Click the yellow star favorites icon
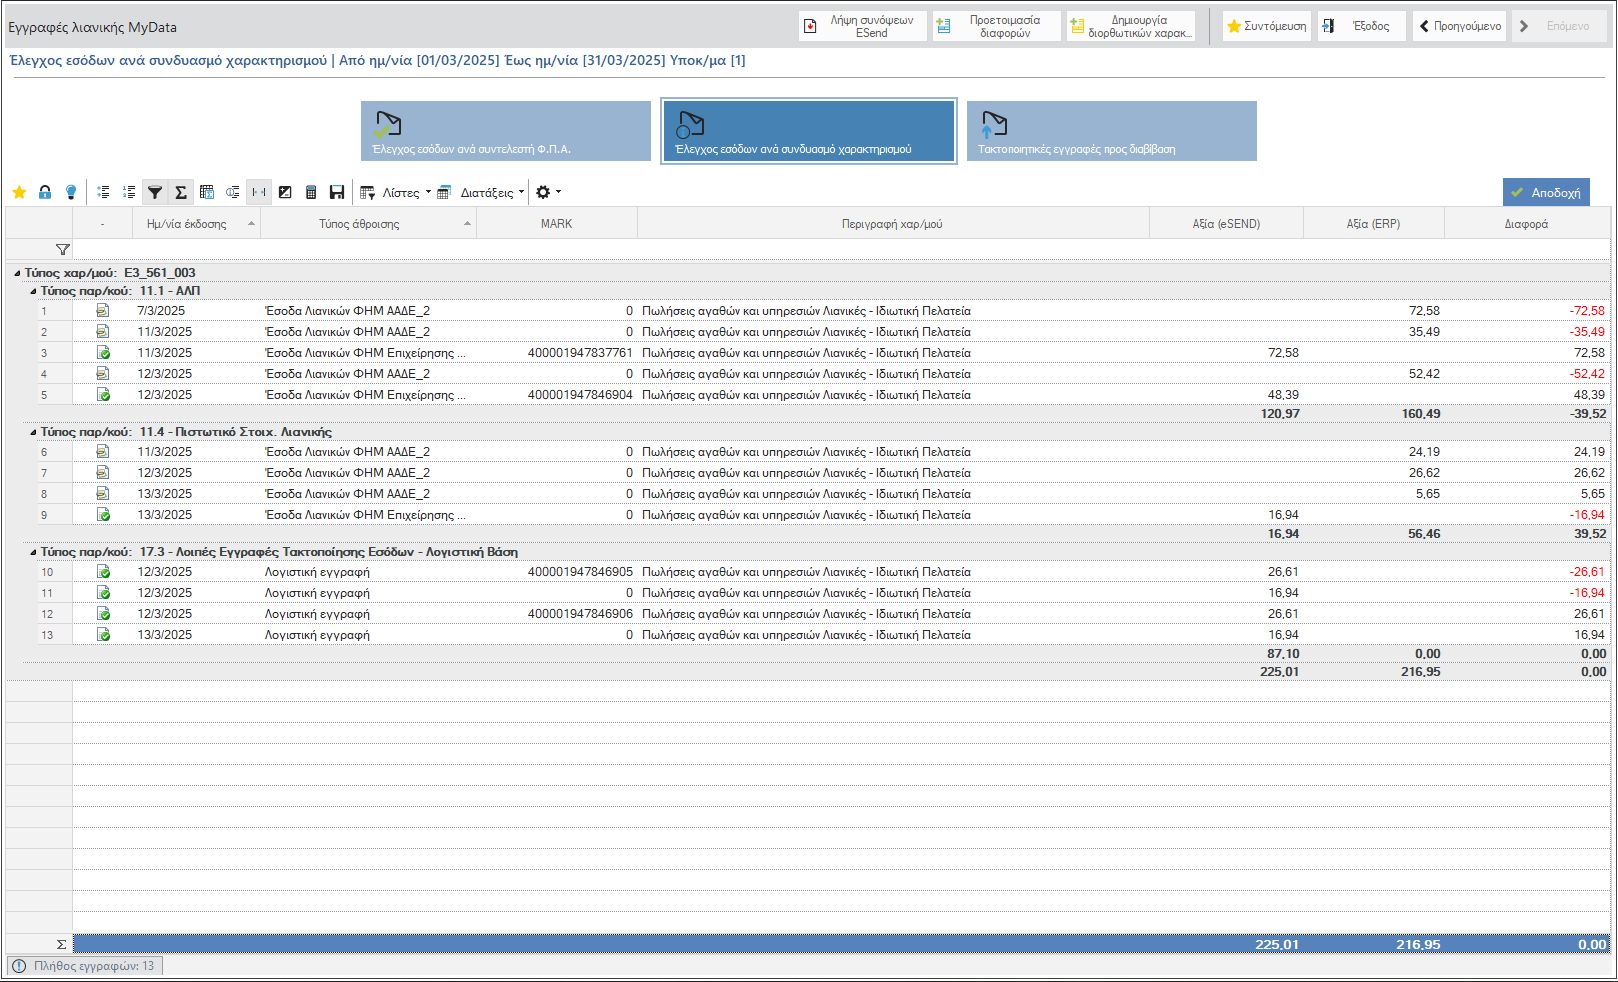The image size is (1618, 982). (x=19, y=192)
